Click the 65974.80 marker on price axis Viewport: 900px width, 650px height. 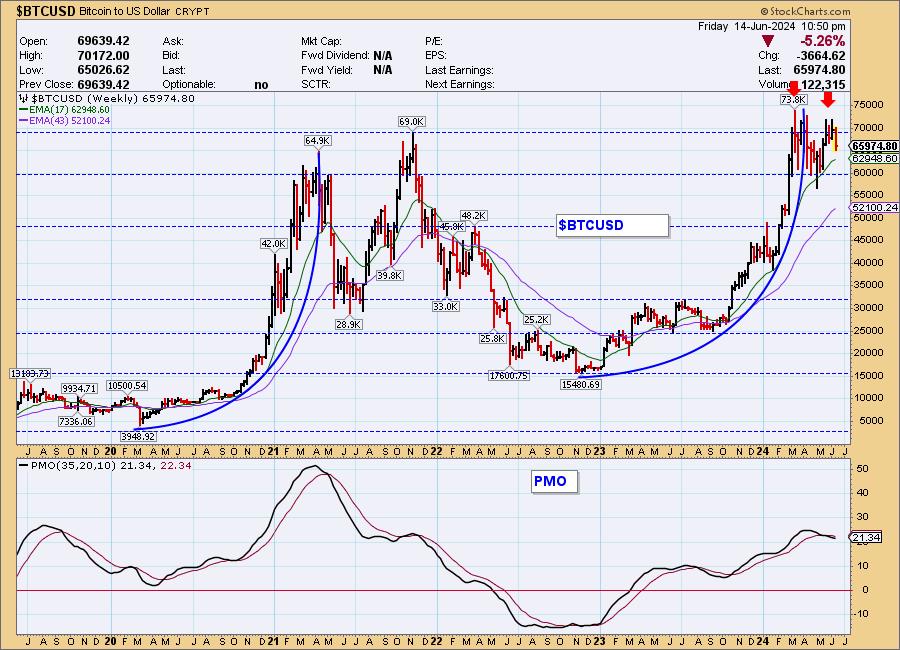875,146
